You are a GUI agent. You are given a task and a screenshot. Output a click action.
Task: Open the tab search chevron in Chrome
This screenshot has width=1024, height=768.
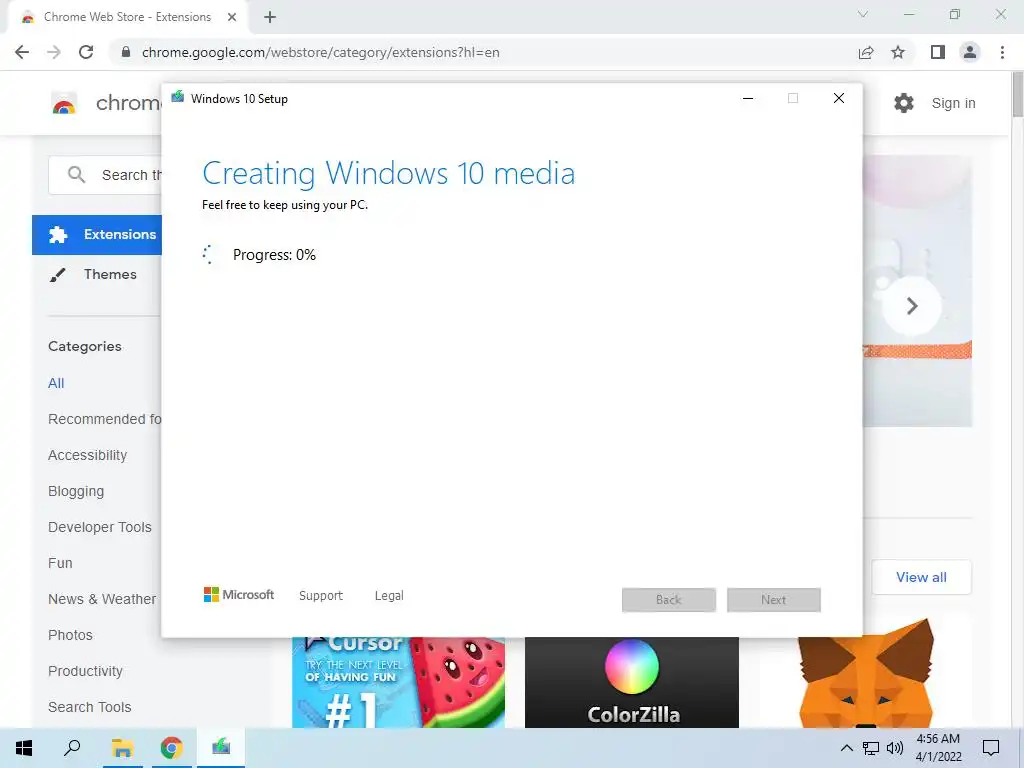click(863, 14)
